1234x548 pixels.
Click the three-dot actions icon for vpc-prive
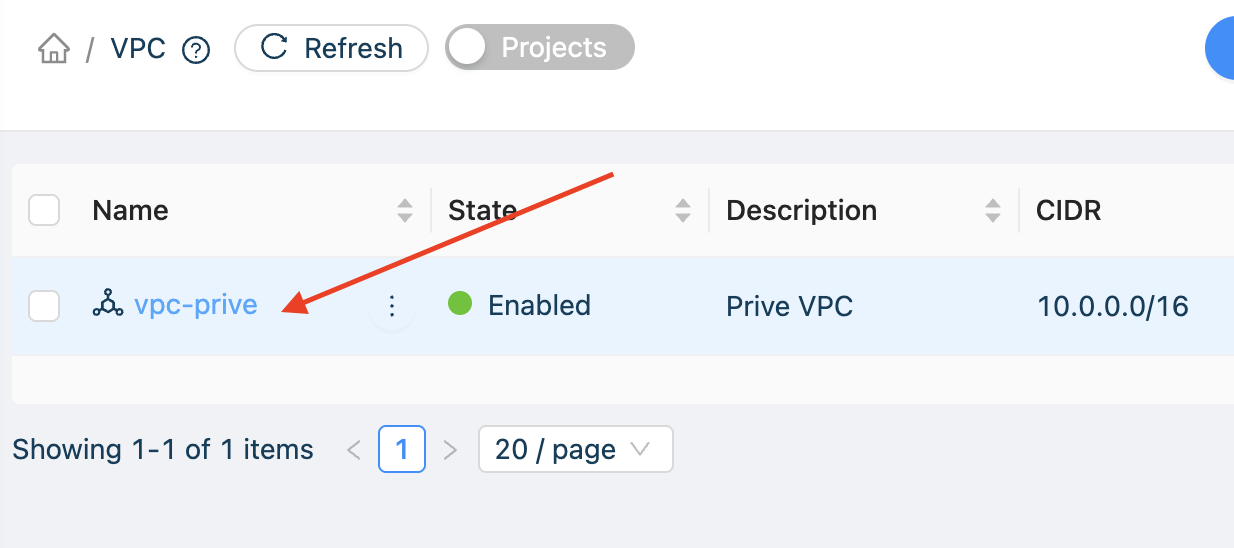click(x=392, y=306)
